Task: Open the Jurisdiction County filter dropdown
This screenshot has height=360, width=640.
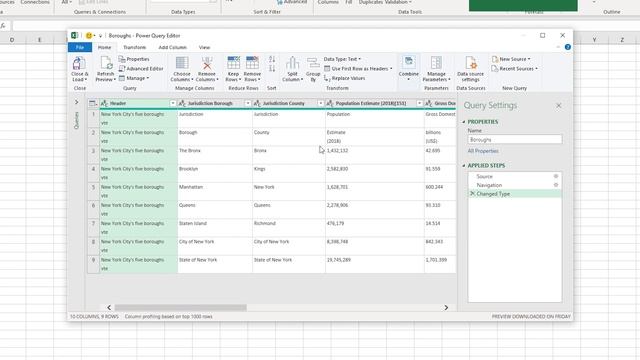Action: pos(320,103)
